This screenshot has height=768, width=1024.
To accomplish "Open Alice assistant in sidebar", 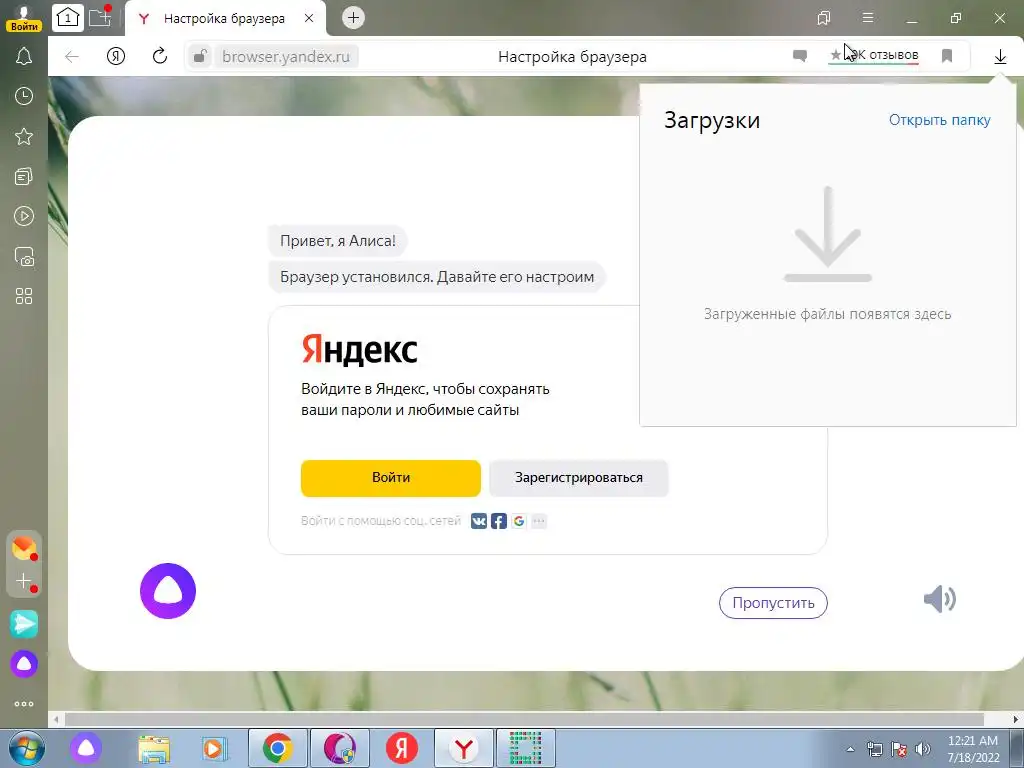I will [x=24, y=664].
